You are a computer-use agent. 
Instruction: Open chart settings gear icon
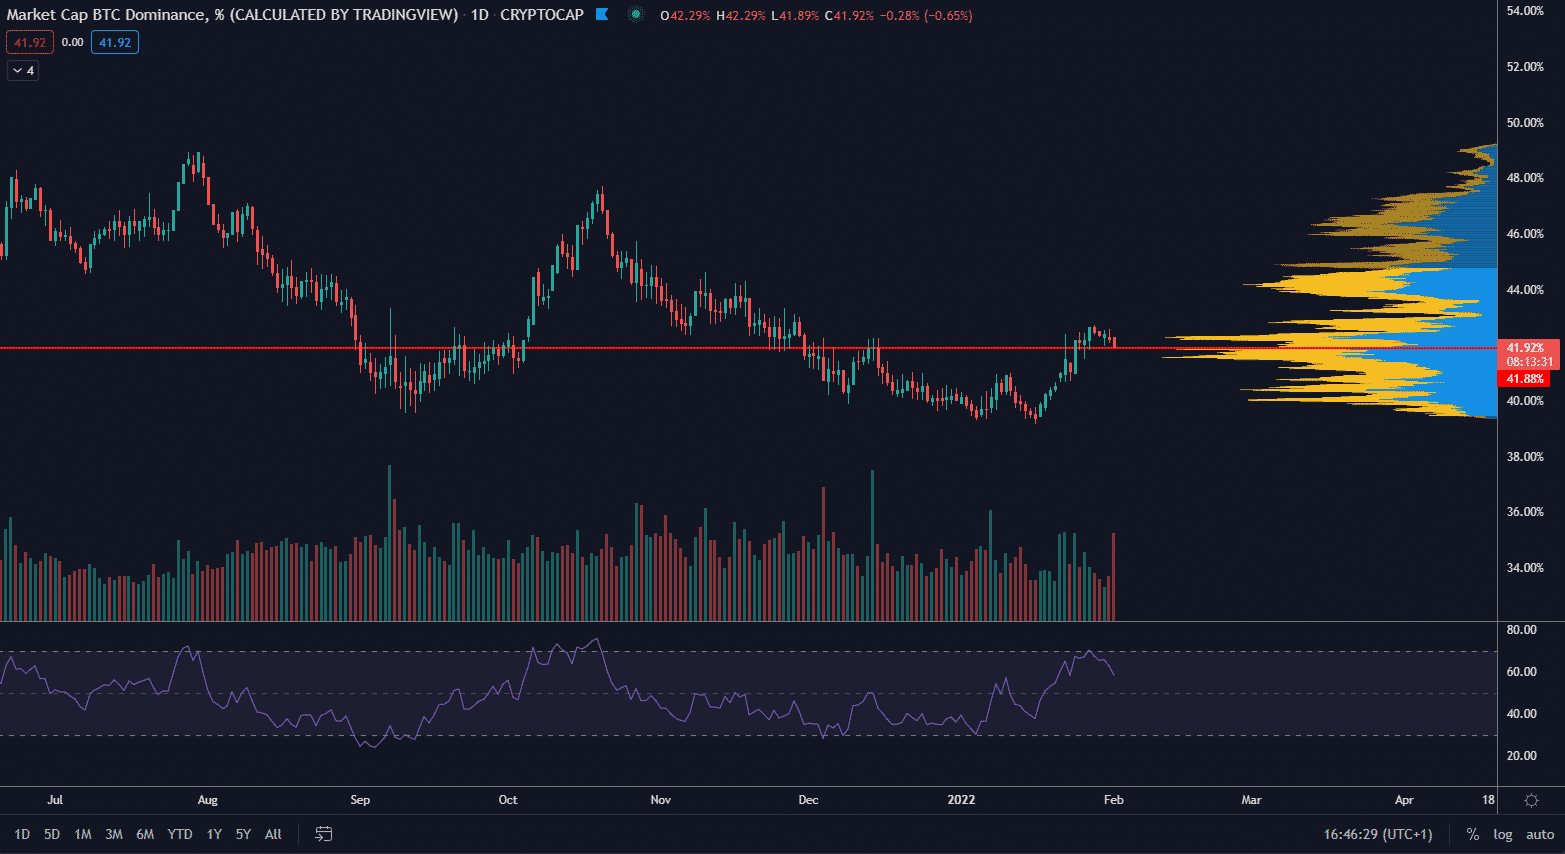[x=1531, y=800]
